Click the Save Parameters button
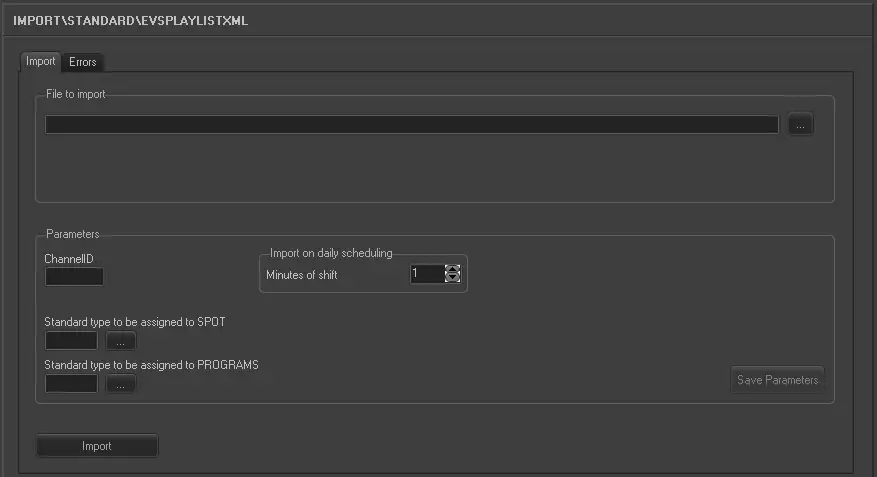 tap(777, 380)
